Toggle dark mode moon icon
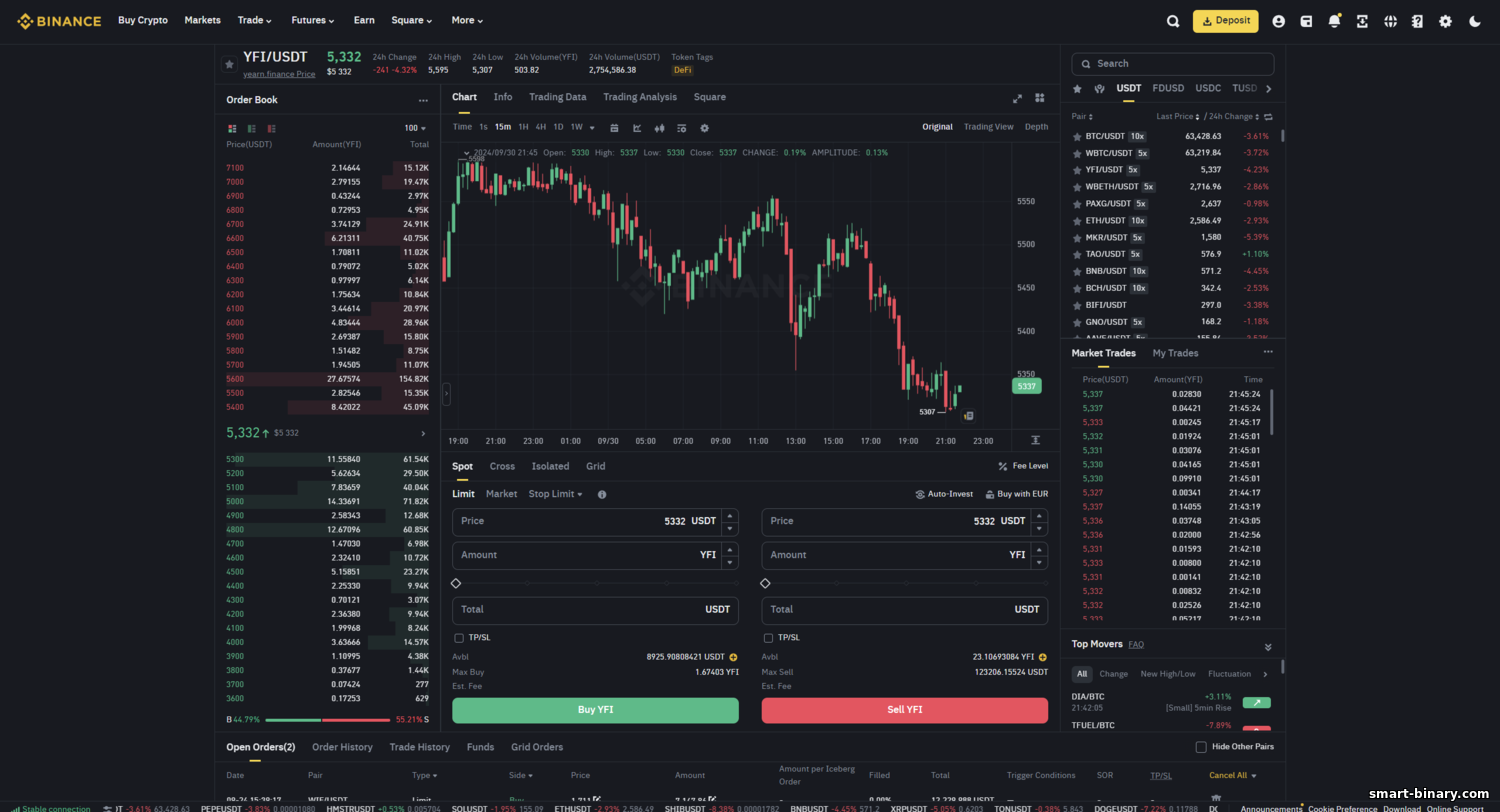Screen dimensions: 1500x812 pos(1474,21)
